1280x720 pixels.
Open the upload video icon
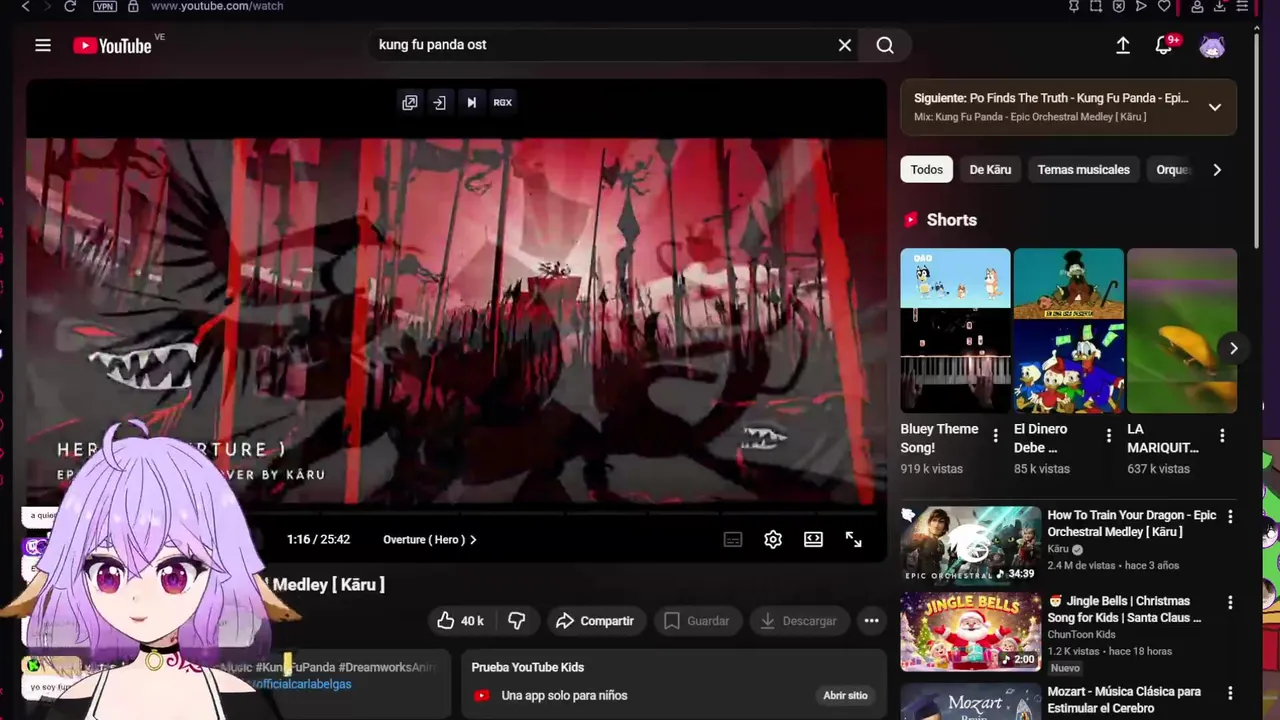point(1123,46)
